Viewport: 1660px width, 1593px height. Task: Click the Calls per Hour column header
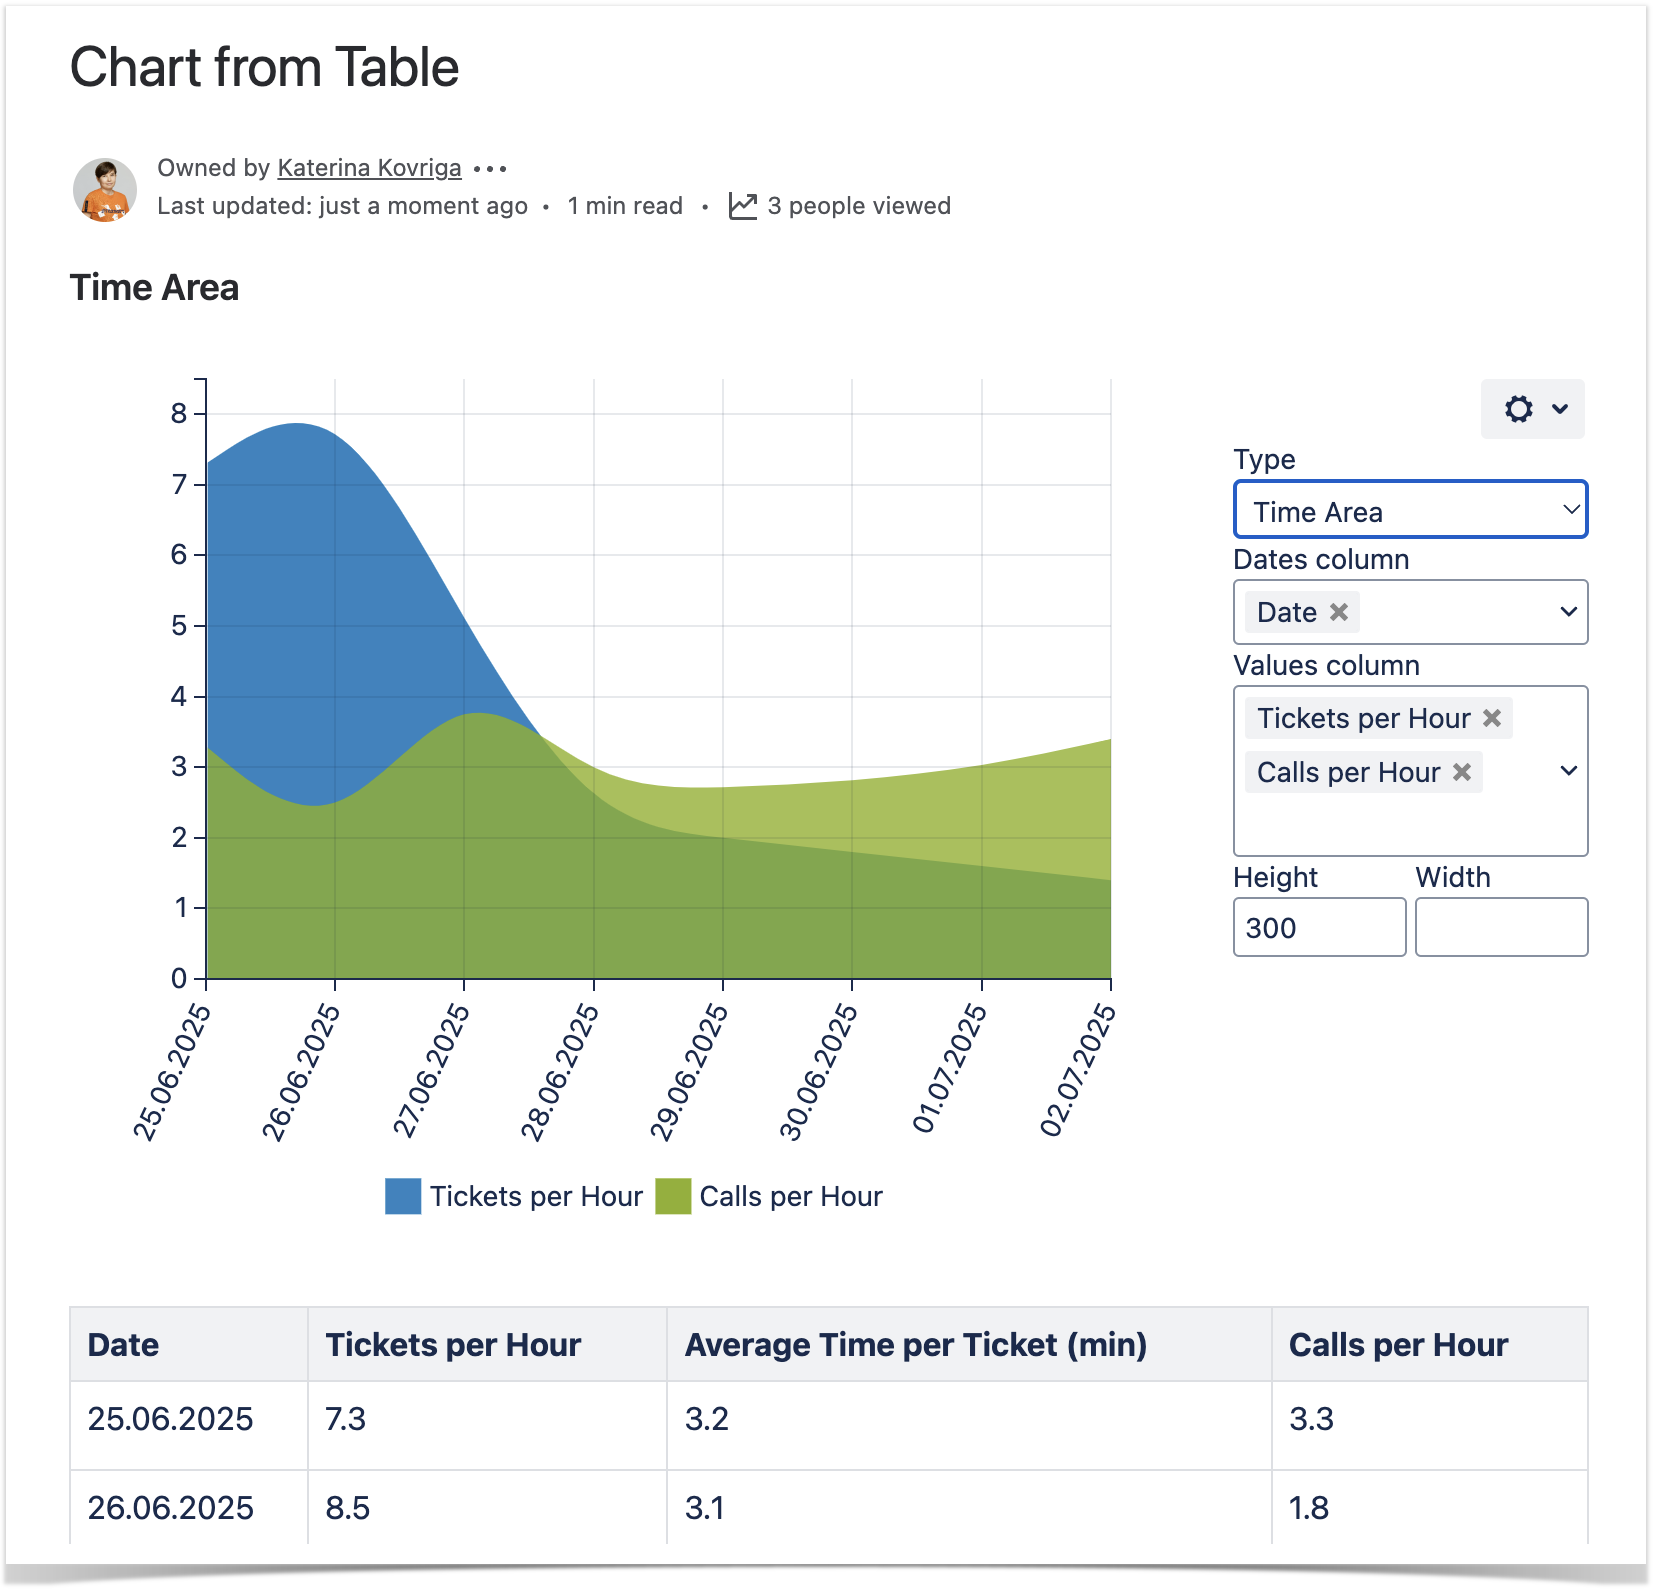click(x=1398, y=1345)
